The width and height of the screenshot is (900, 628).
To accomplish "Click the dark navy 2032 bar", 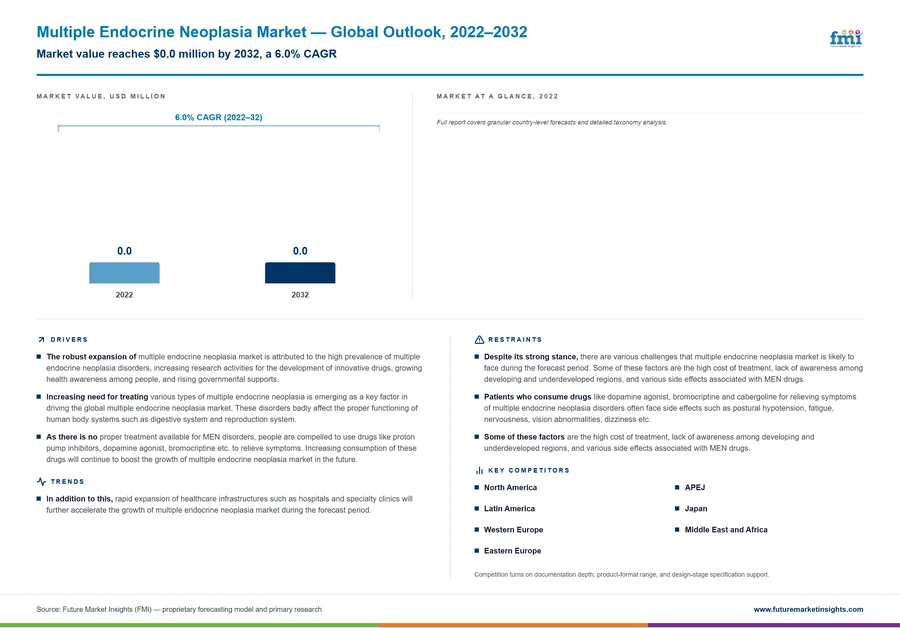I will coord(300,273).
